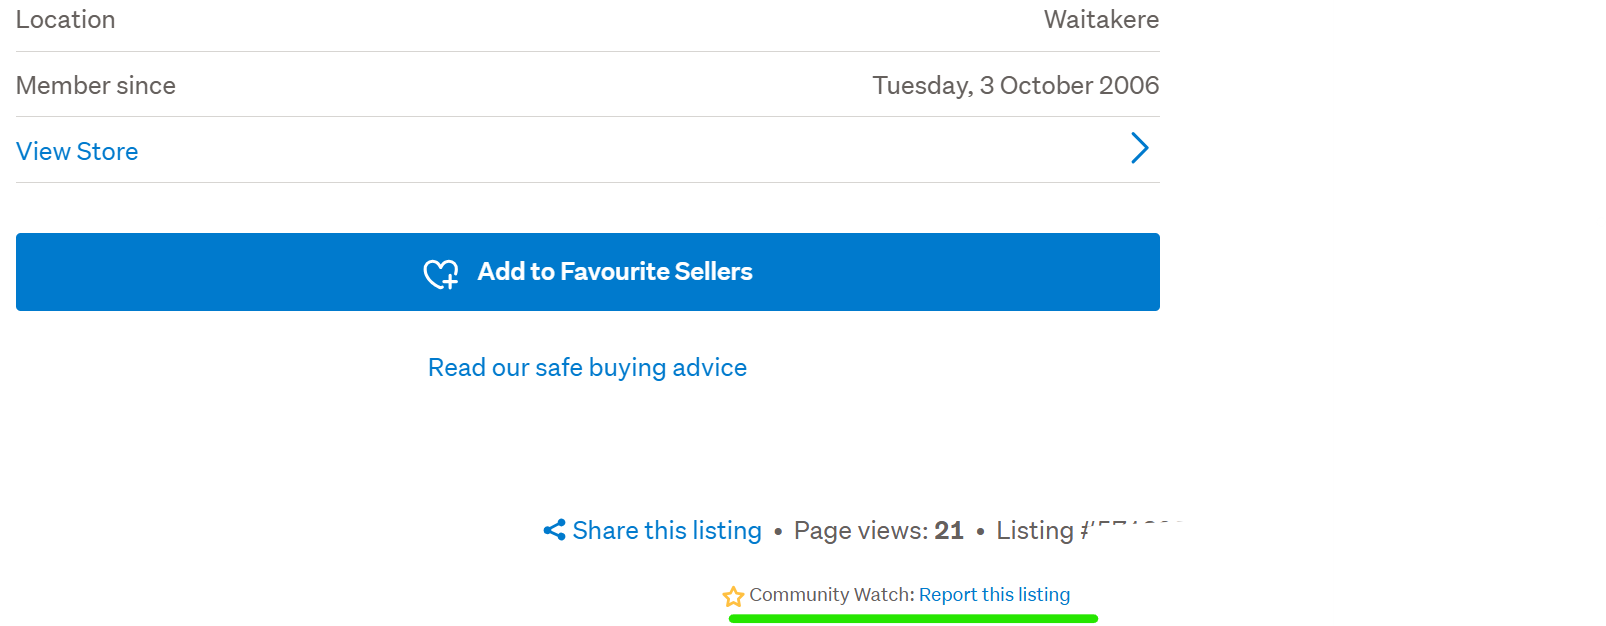
Task: Click the Member since label
Action: pyautogui.click(x=96, y=85)
